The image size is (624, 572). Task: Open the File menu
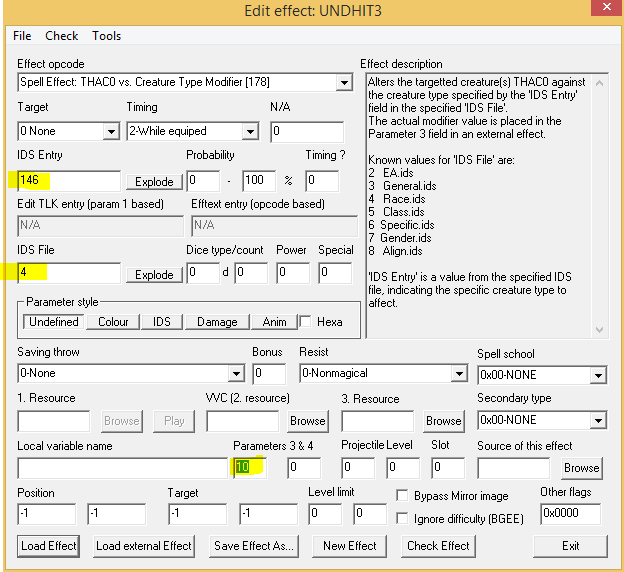(22, 36)
